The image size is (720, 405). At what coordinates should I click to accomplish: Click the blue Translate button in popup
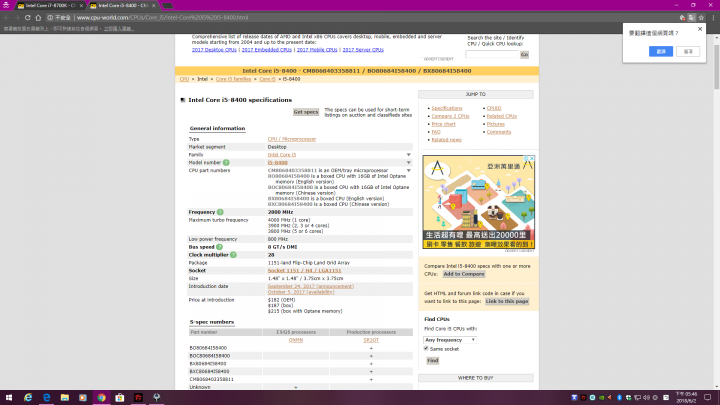(661, 51)
